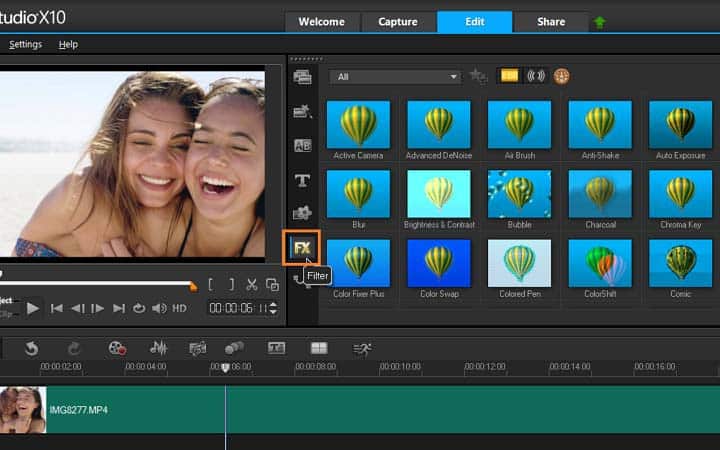Click the timeline ruler at 00:00:10:00
Viewport: 720px width, 450px height.
tap(400, 366)
